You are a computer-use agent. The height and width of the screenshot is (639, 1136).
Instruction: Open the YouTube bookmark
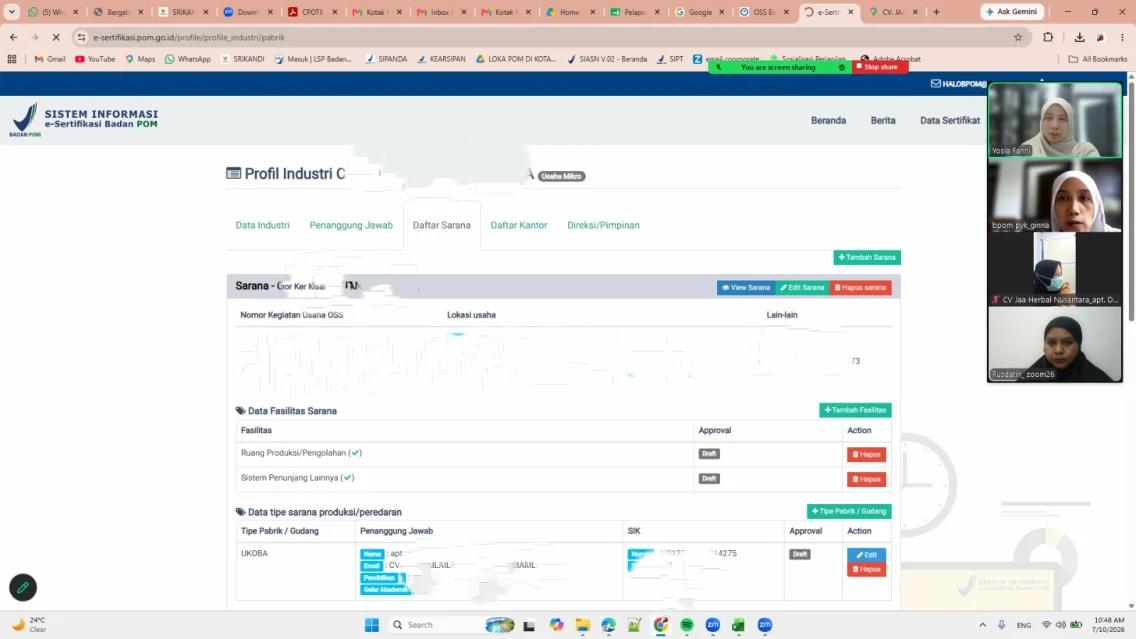[95, 59]
